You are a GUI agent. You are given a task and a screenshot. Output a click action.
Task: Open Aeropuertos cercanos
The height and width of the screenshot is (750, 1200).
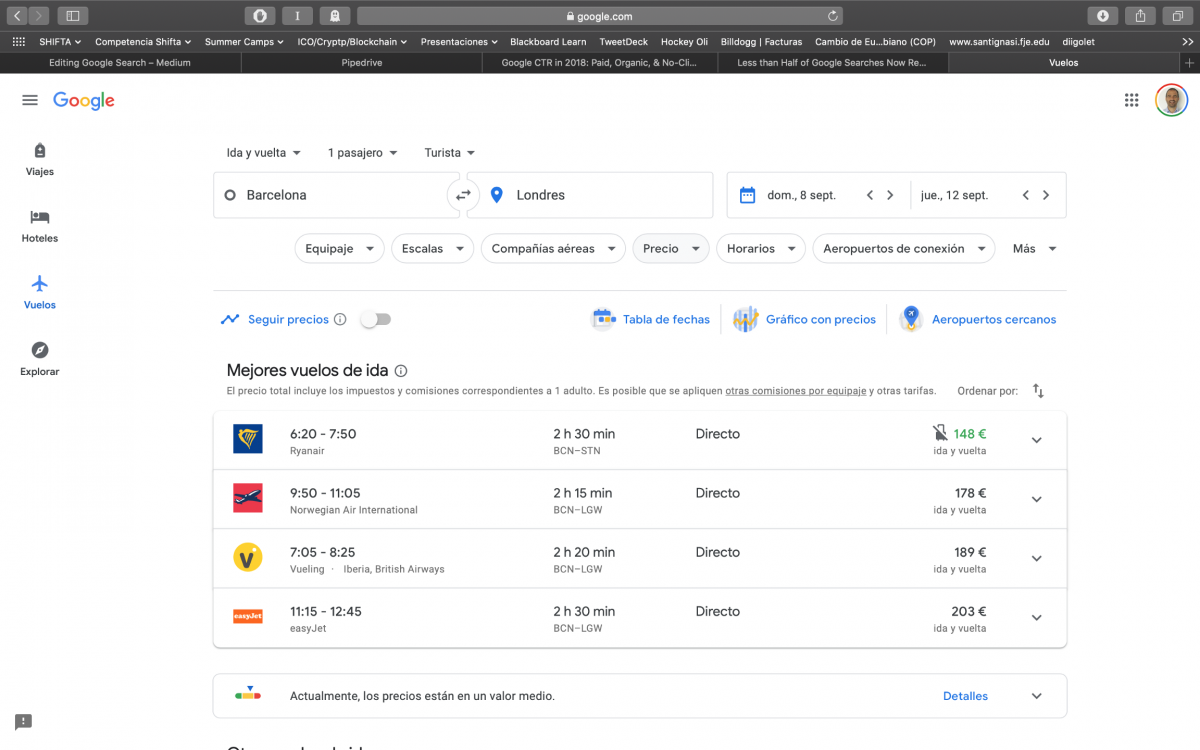977,320
